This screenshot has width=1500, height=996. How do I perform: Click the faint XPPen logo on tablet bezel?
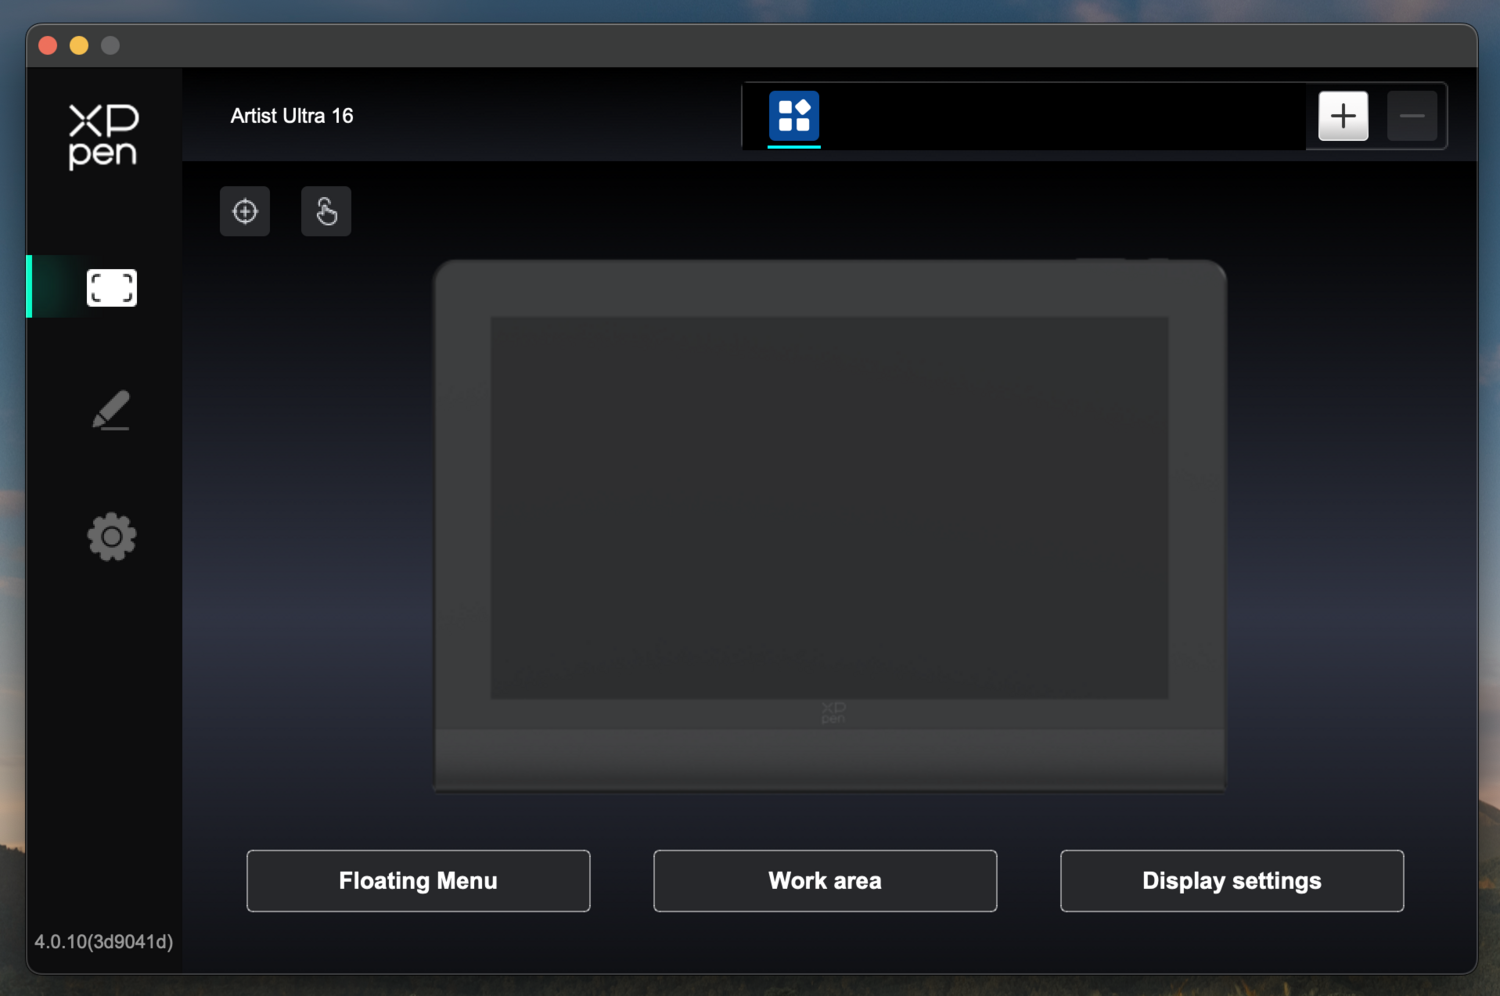[x=833, y=712]
